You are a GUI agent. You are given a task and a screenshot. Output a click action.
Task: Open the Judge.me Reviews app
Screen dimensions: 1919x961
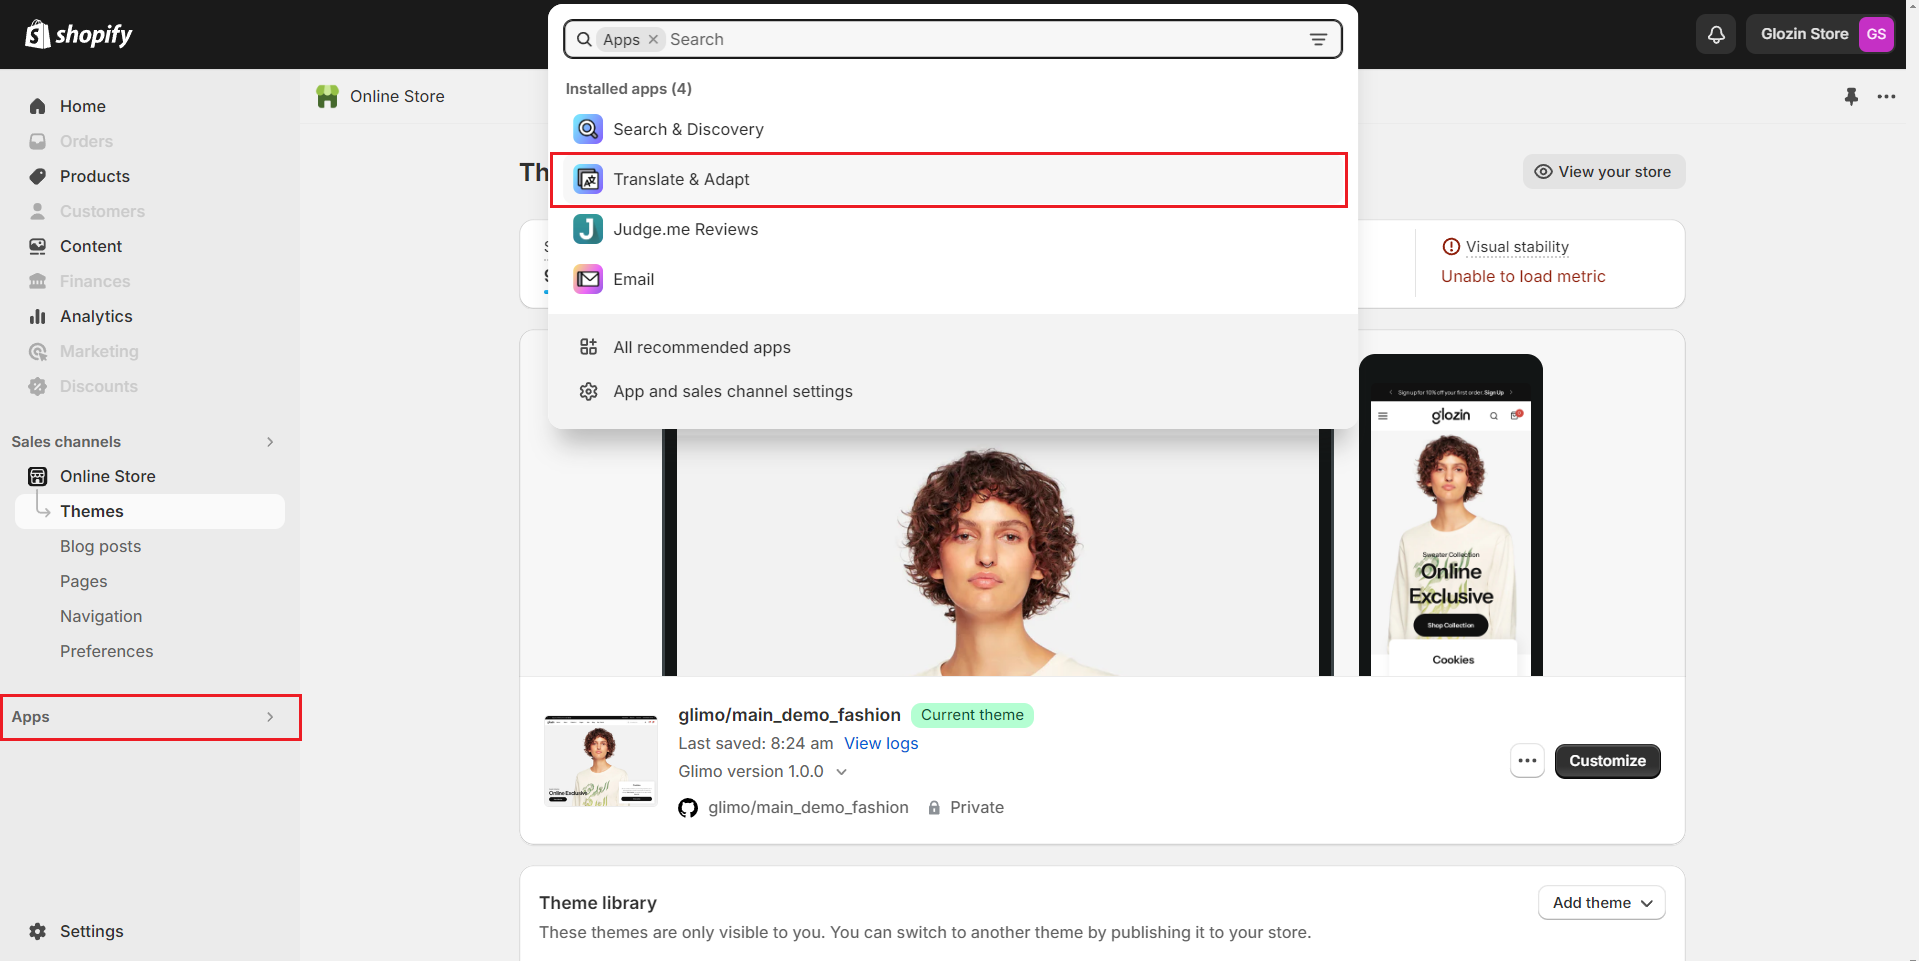[x=685, y=229]
